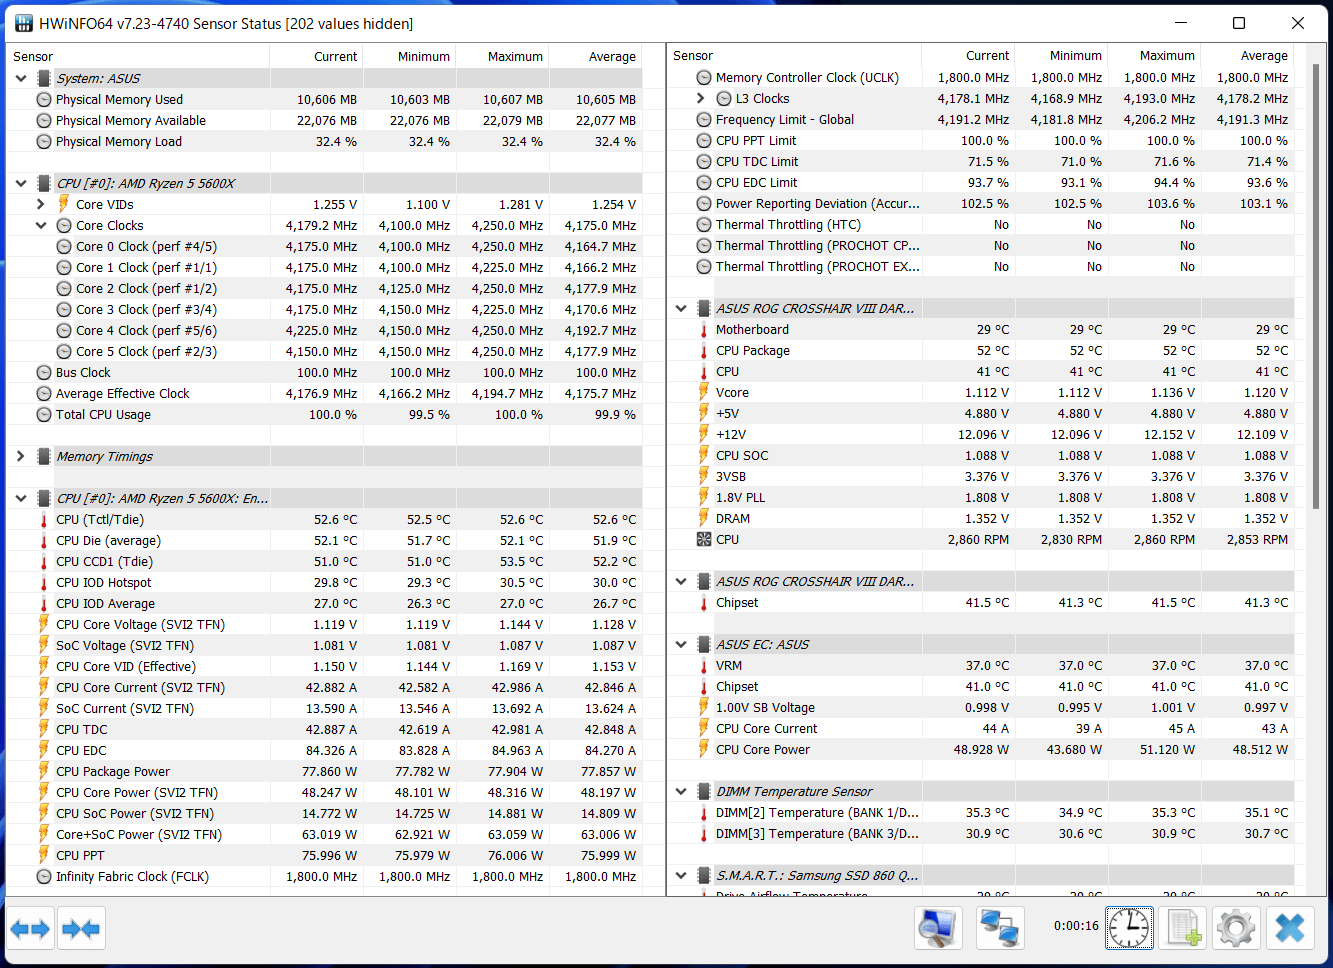Click the CPU fan RPM icon
Screen dimensions: 1333x968
(703, 540)
